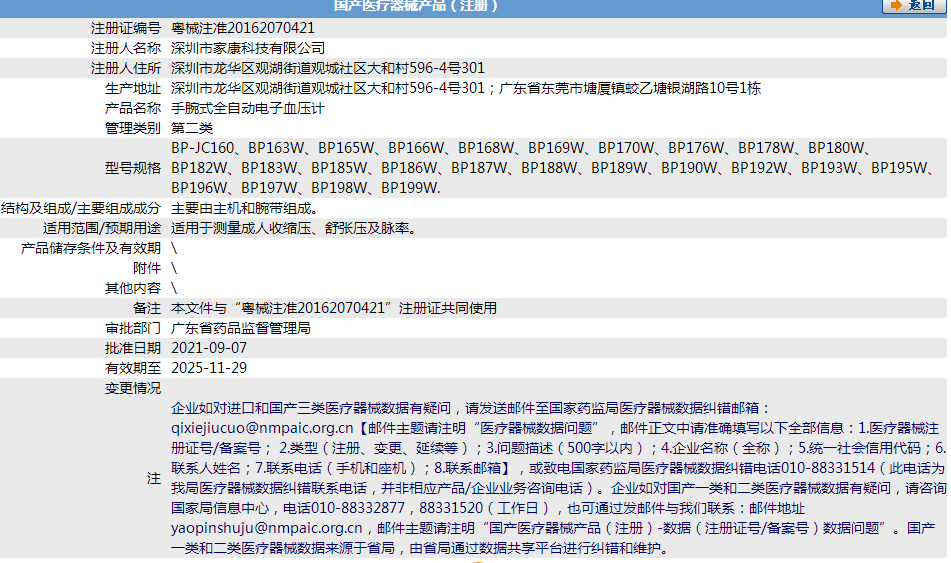Screen dimensions: 951x563
Task: Click the 产品名称 label
Action: click(133, 108)
